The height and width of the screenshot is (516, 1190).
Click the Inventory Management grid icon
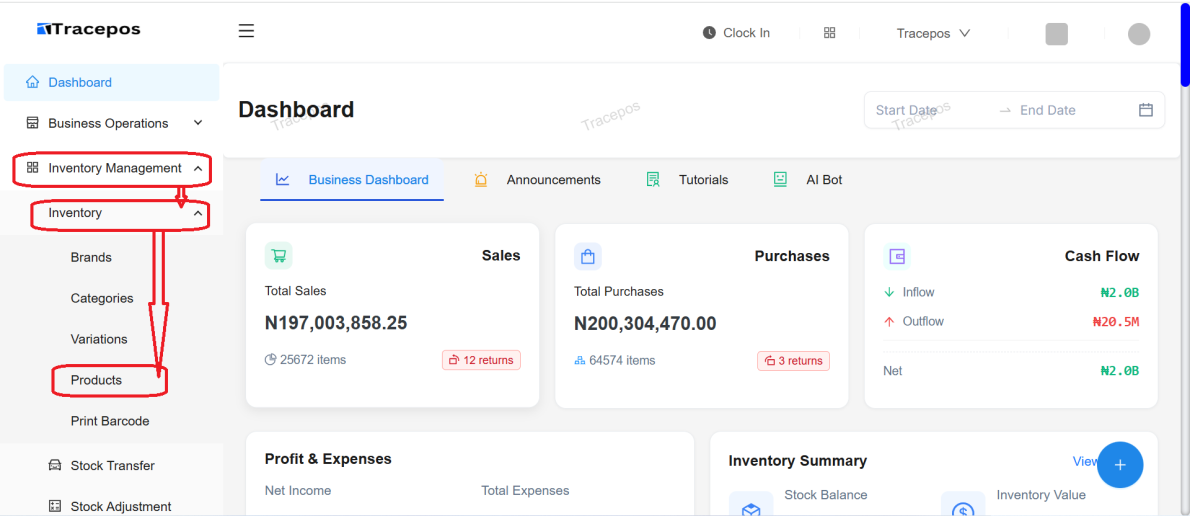32,168
